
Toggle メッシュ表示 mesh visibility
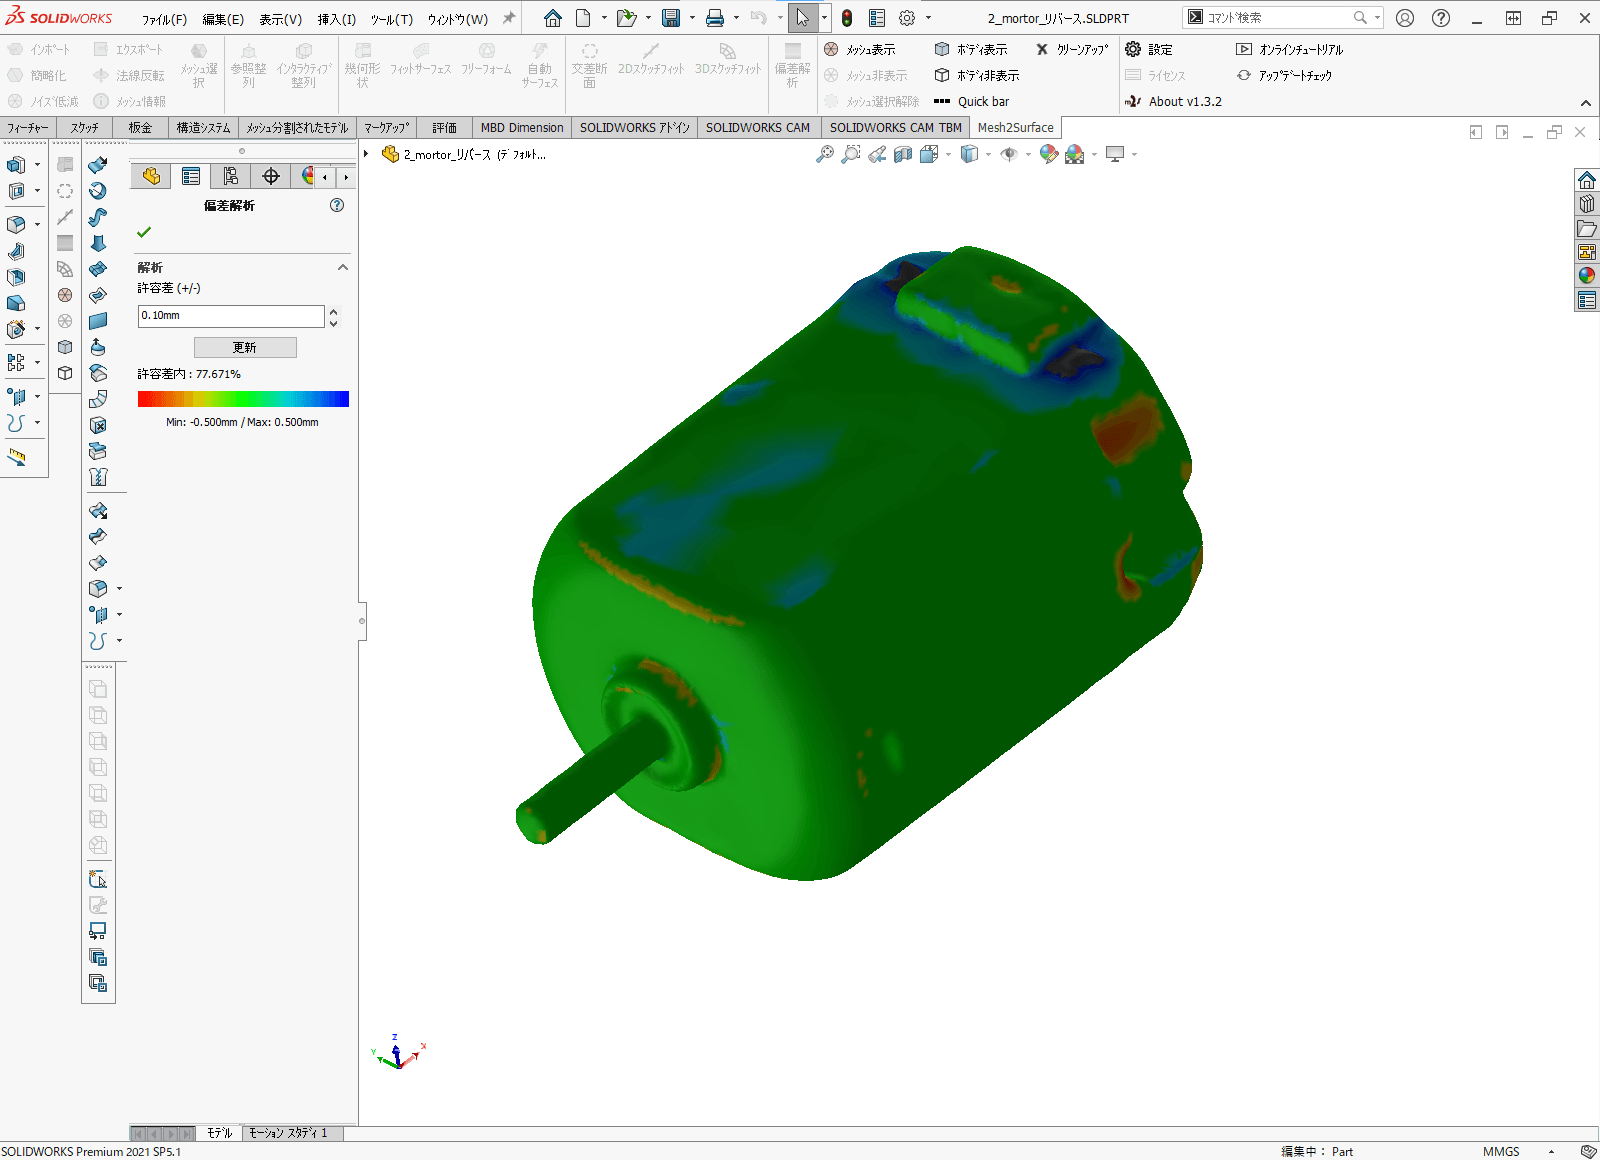(860, 49)
